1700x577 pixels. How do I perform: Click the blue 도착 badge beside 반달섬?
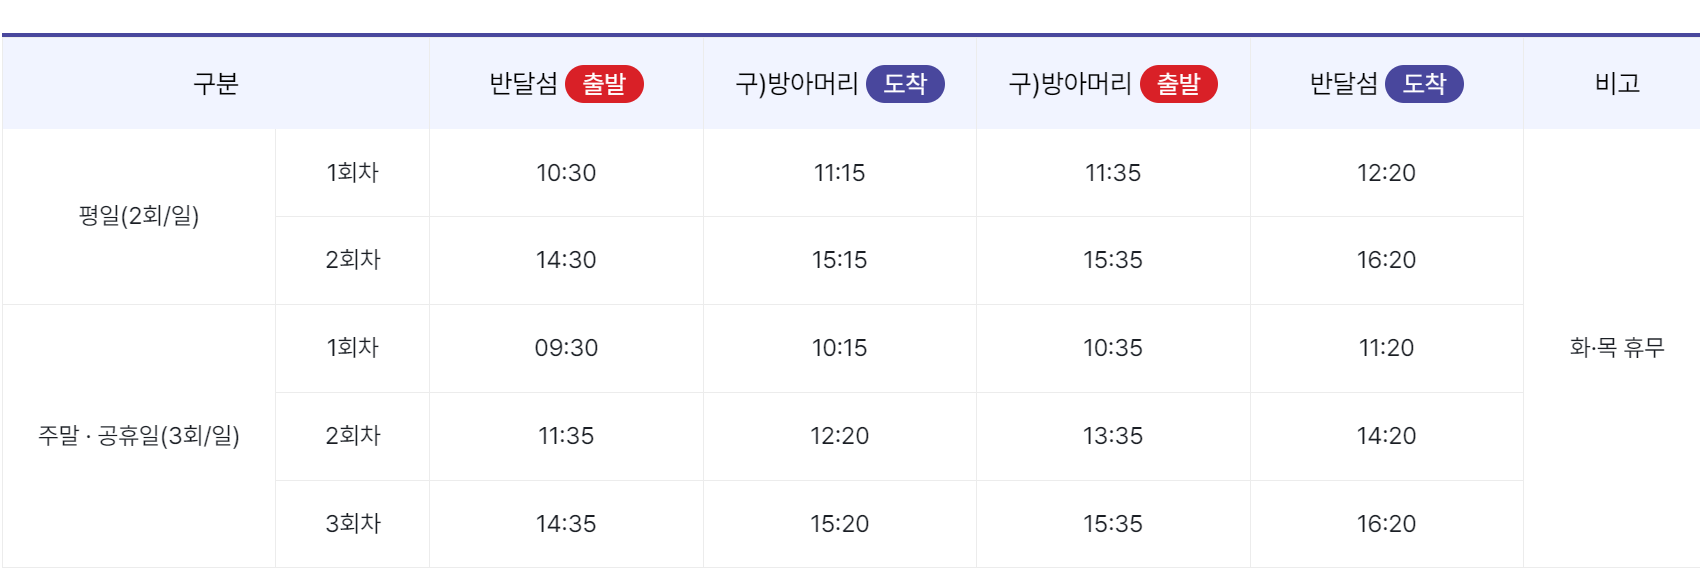(1424, 84)
